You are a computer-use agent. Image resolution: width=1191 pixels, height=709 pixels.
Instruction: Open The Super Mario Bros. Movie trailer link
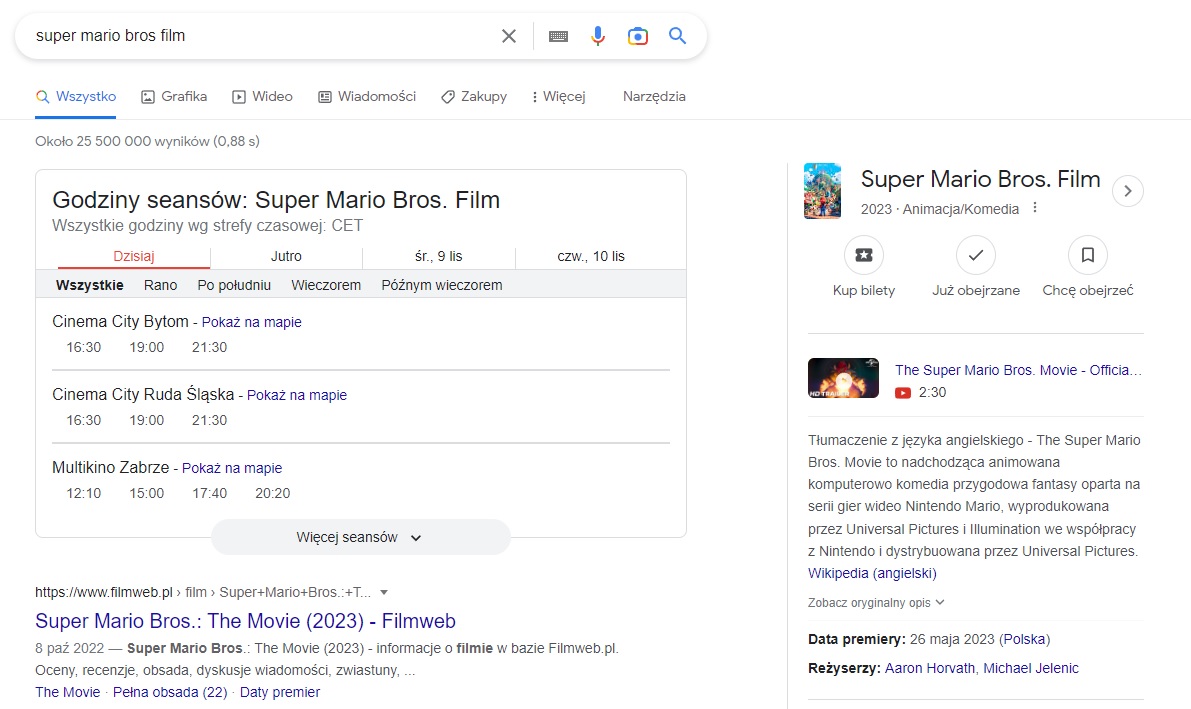coord(1018,370)
